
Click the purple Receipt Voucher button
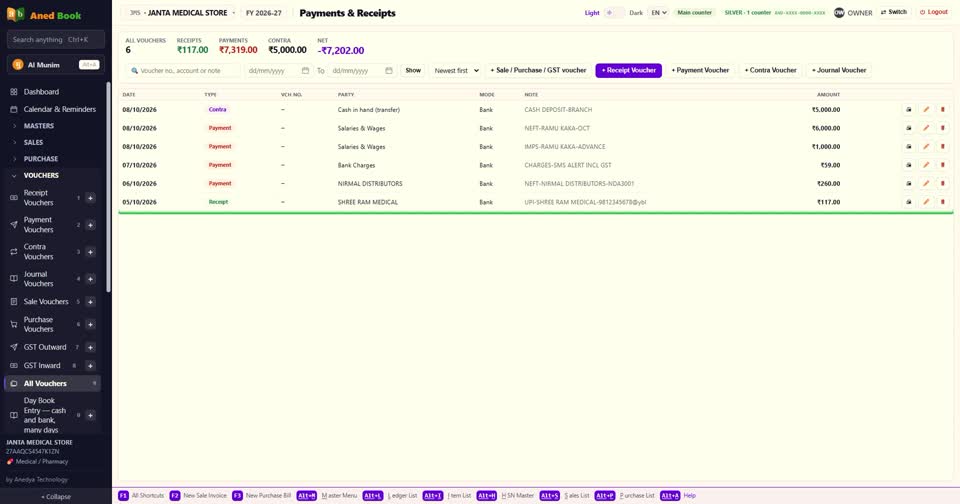point(629,70)
